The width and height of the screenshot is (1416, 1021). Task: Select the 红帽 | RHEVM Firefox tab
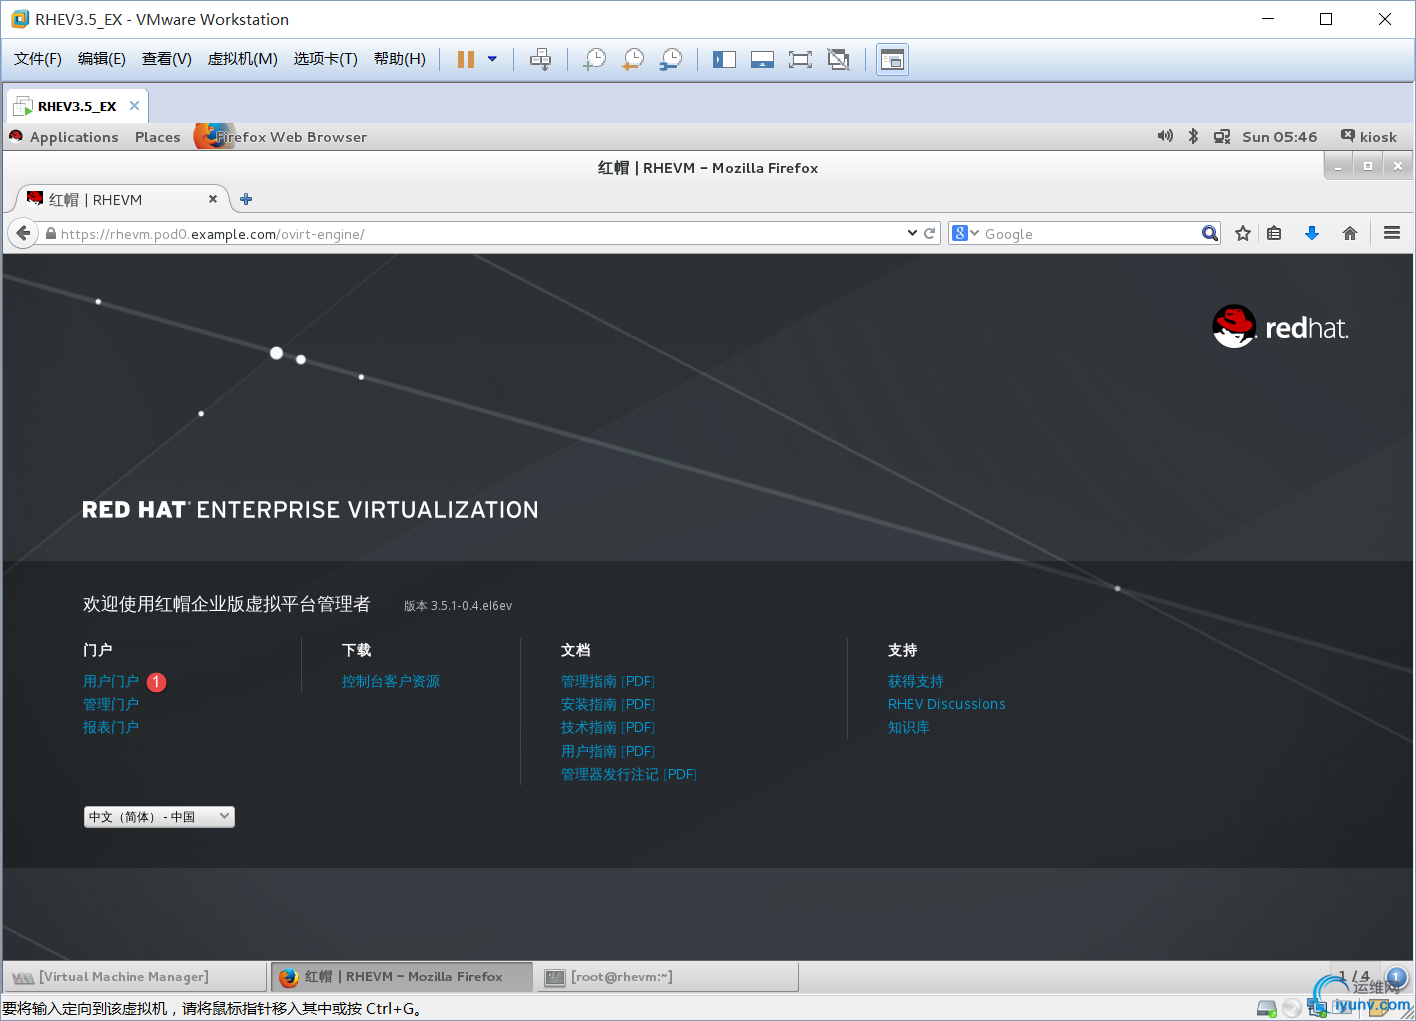tap(122, 199)
